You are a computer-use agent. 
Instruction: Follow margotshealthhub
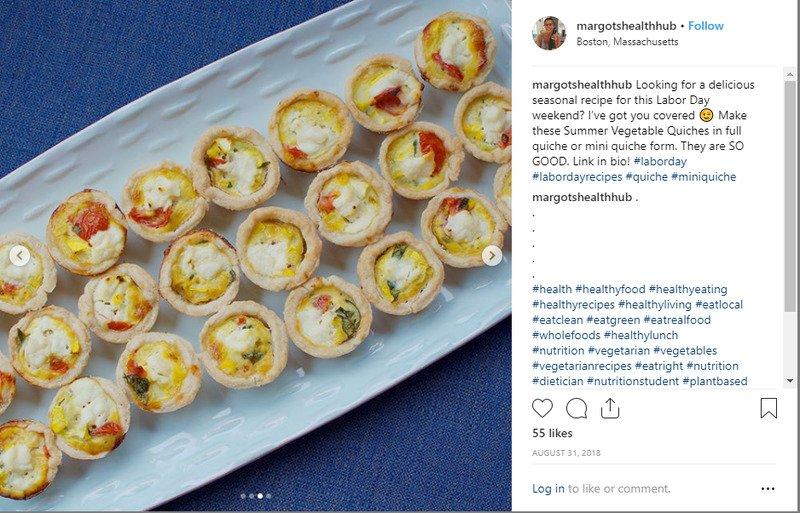click(x=706, y=26)
